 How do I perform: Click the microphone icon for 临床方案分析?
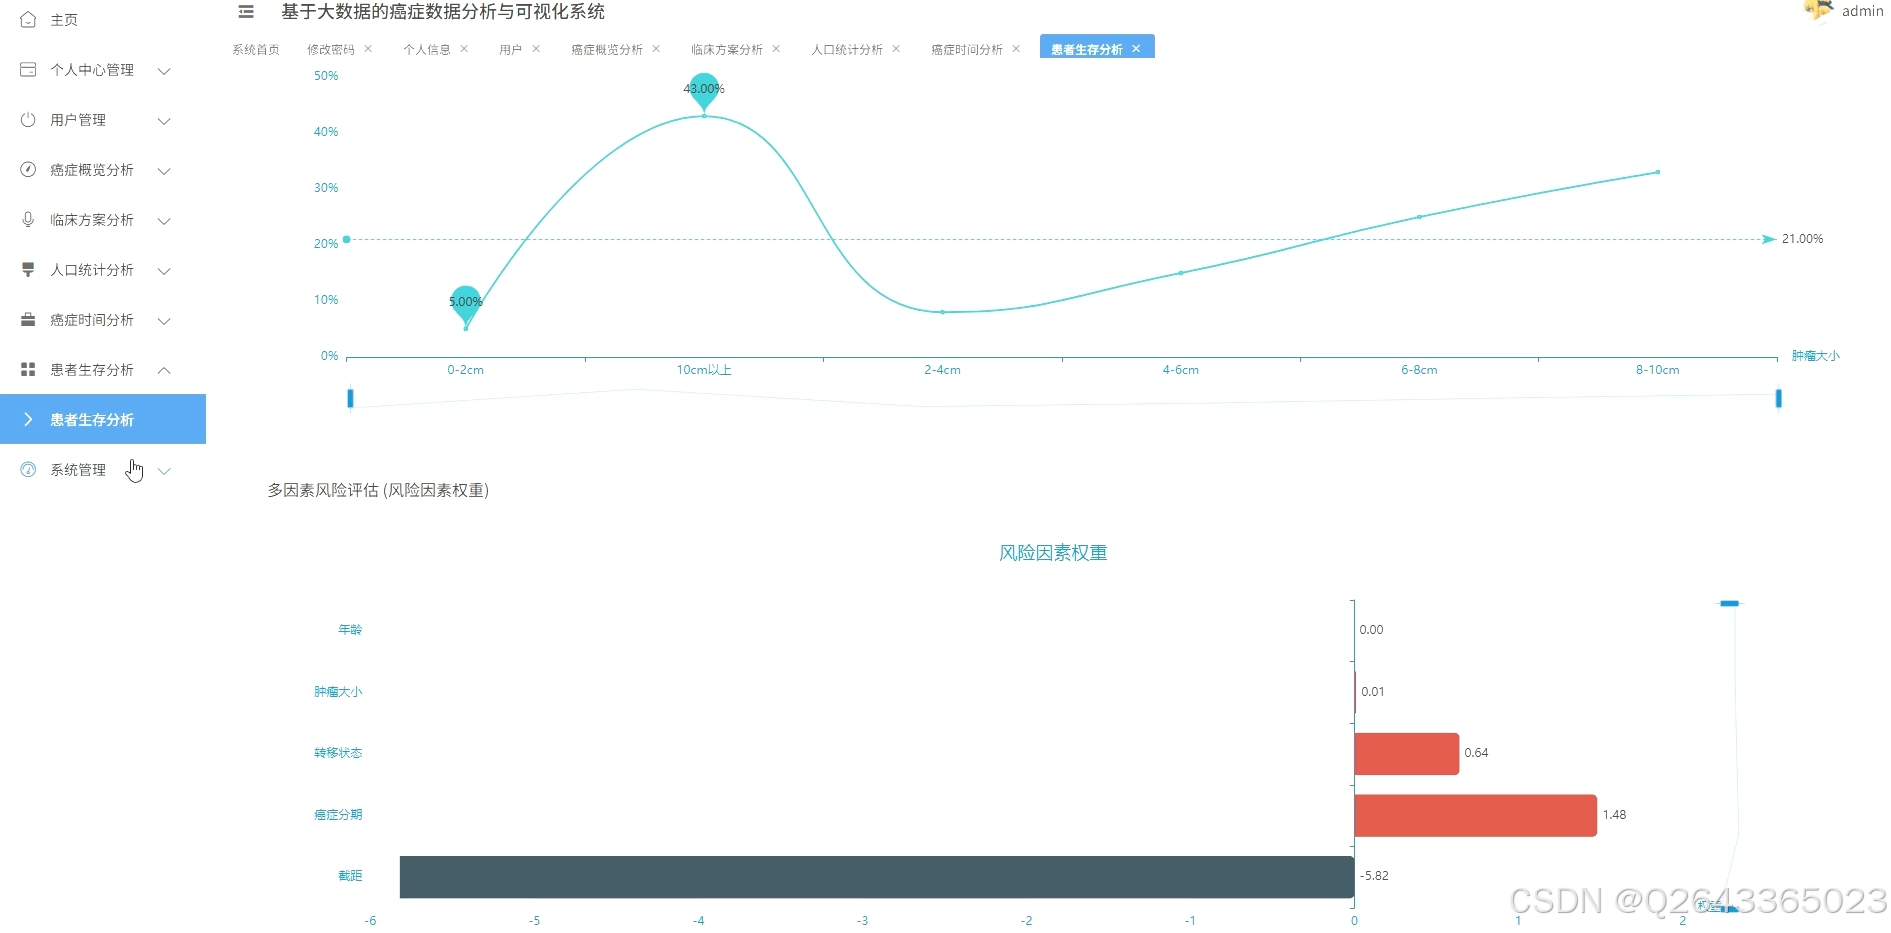tap(28, 219)
